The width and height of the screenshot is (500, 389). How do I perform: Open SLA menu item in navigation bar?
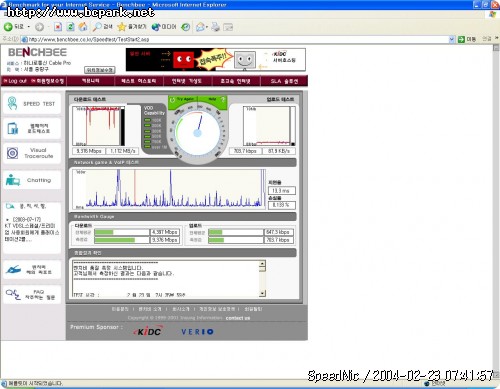tap(284, 81)
